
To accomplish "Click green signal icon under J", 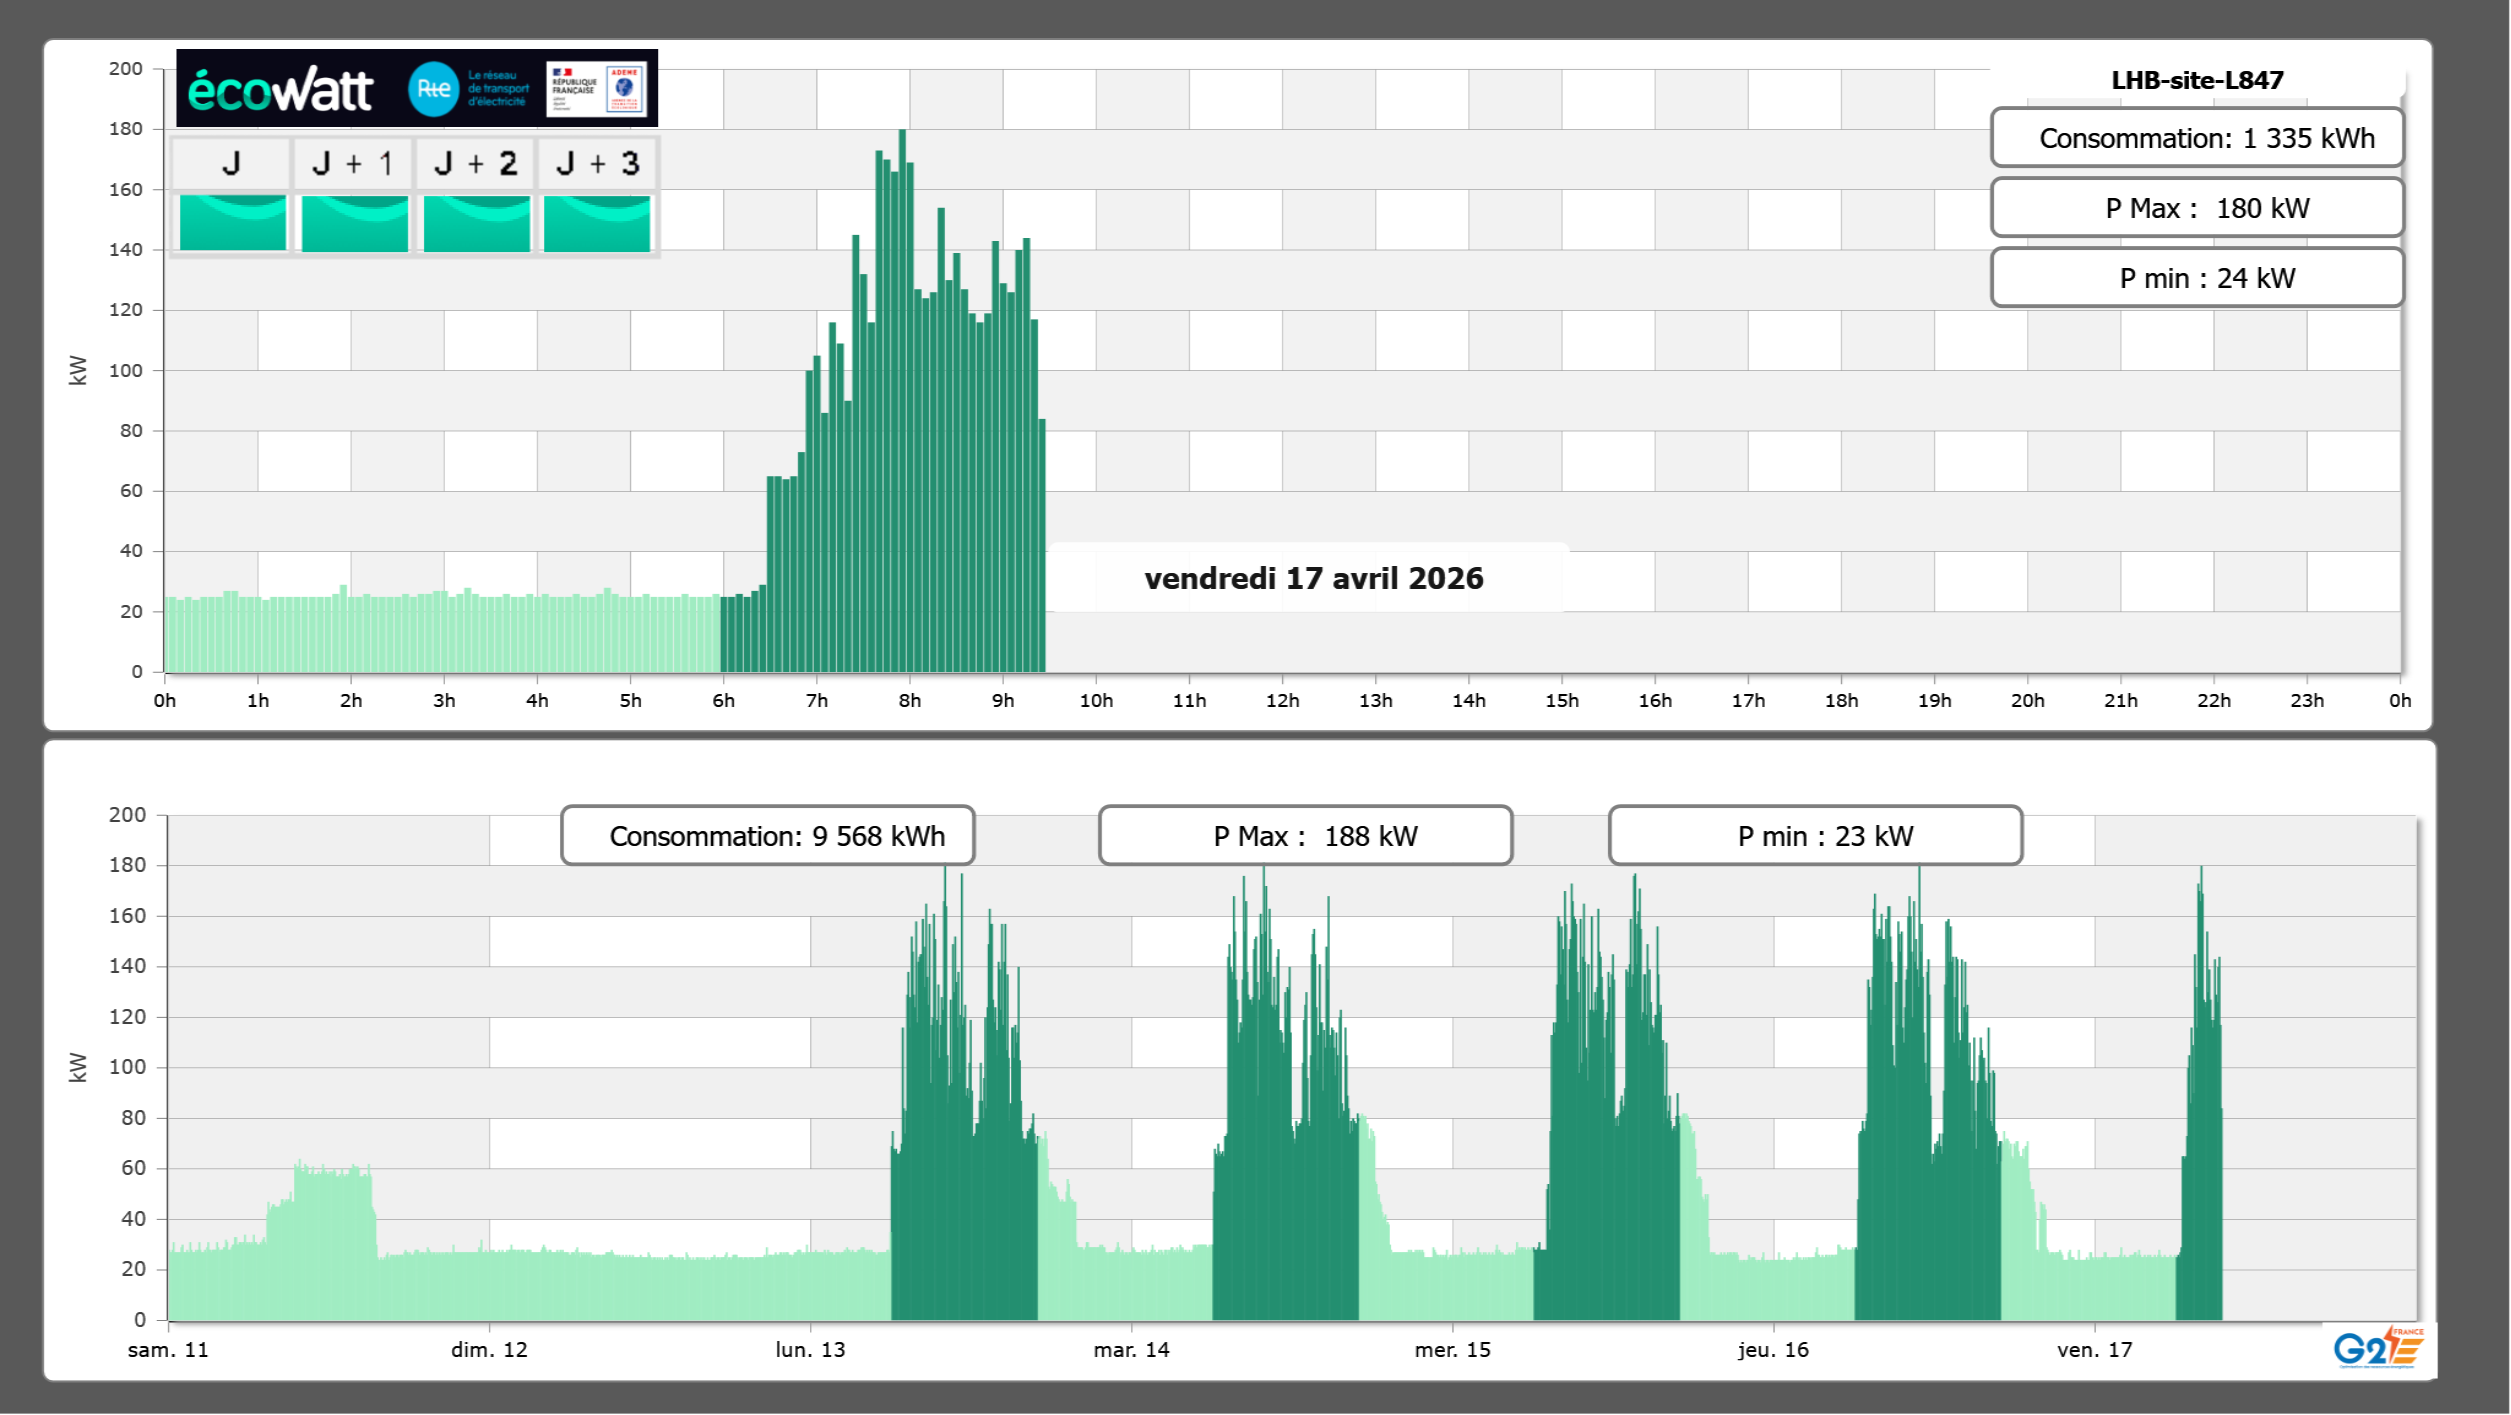I will point(232,222).
